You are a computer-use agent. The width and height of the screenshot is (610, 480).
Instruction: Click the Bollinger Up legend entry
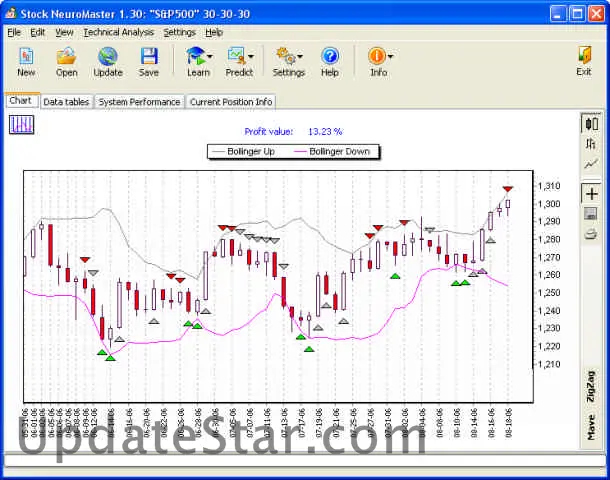[244, 151]
